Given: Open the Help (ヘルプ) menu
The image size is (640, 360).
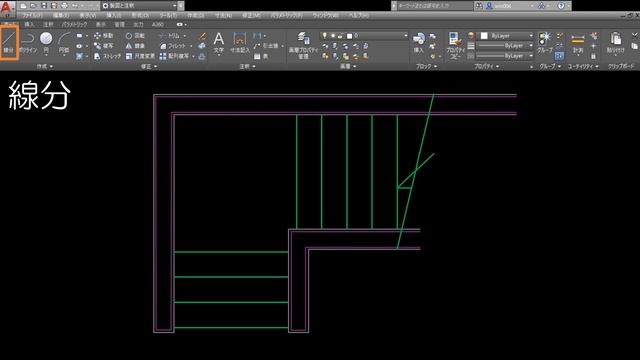Looking at the screenshot, I should [x=359, y=15].
